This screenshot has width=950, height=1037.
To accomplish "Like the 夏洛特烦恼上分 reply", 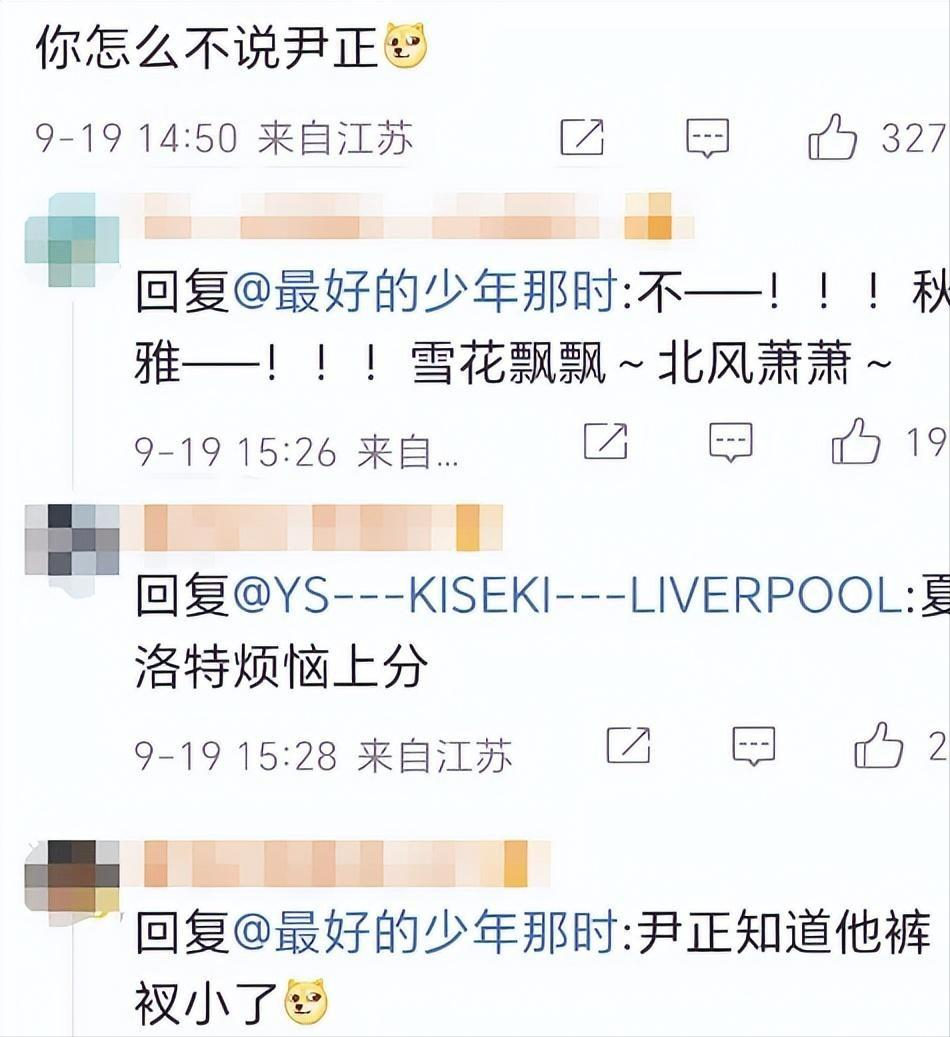I will [x=879, y=745].
